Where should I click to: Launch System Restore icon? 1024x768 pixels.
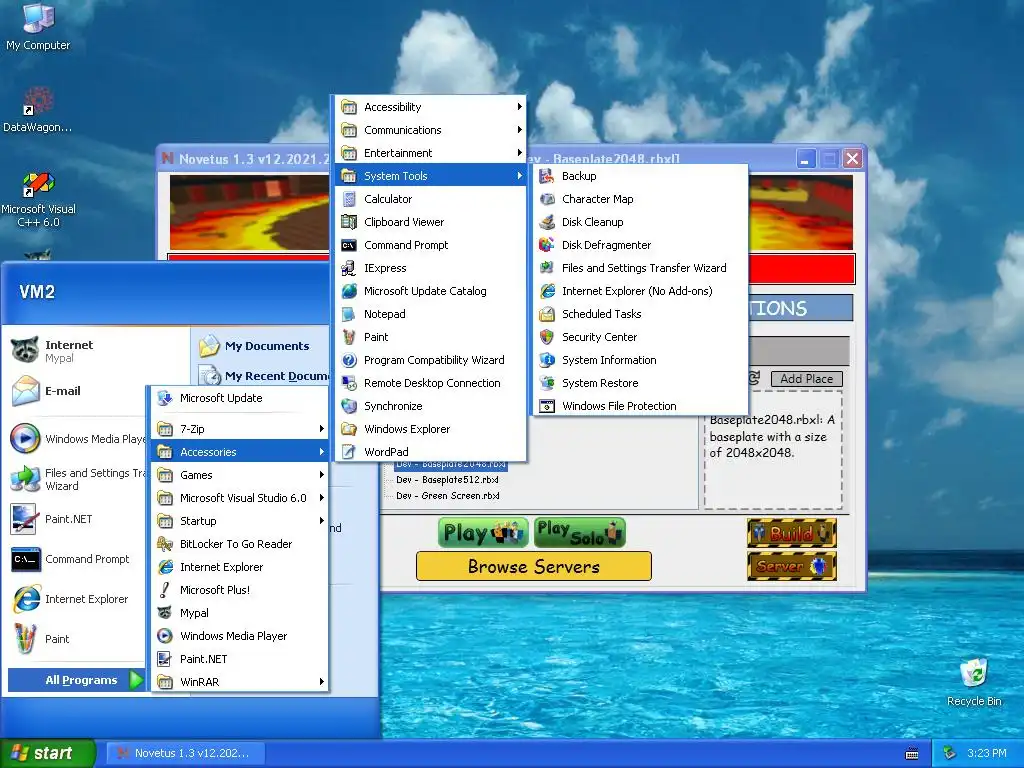pyautogui.click(x=547, y=383)
